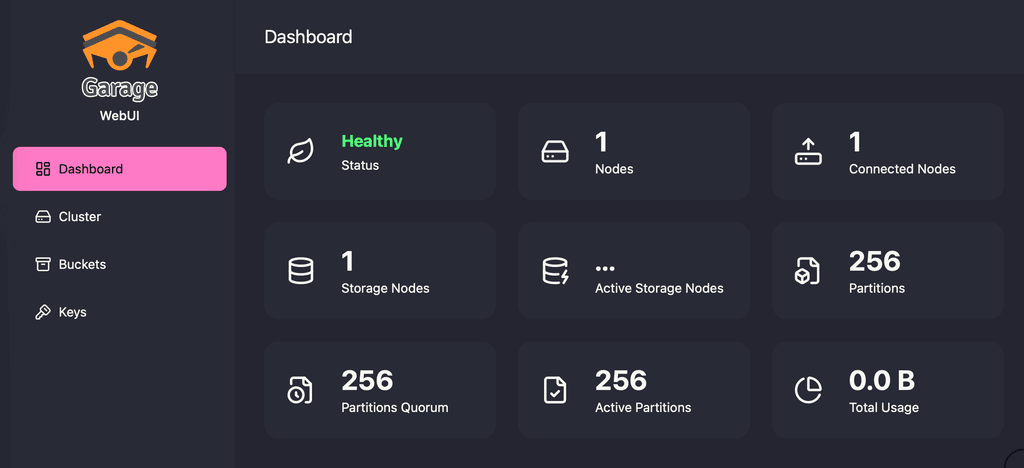Image resolution: width=1024 pixels, height=468 pixels.
Task: Click the pie chart icon for Total Usage
Action: point(809,390)
